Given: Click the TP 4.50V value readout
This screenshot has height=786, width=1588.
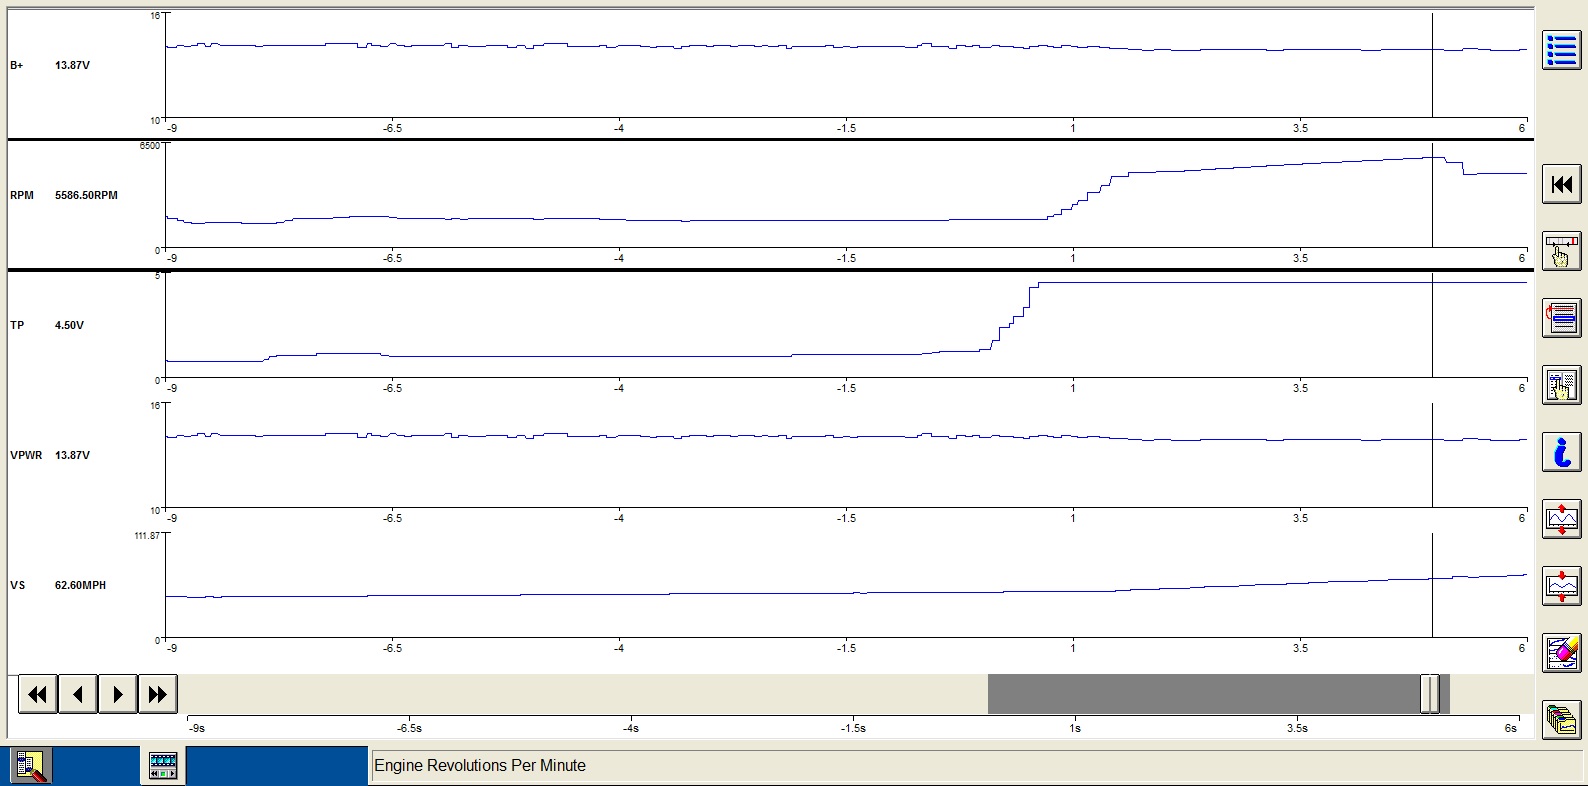Looking at the screenshot, I should click(69, 326).
